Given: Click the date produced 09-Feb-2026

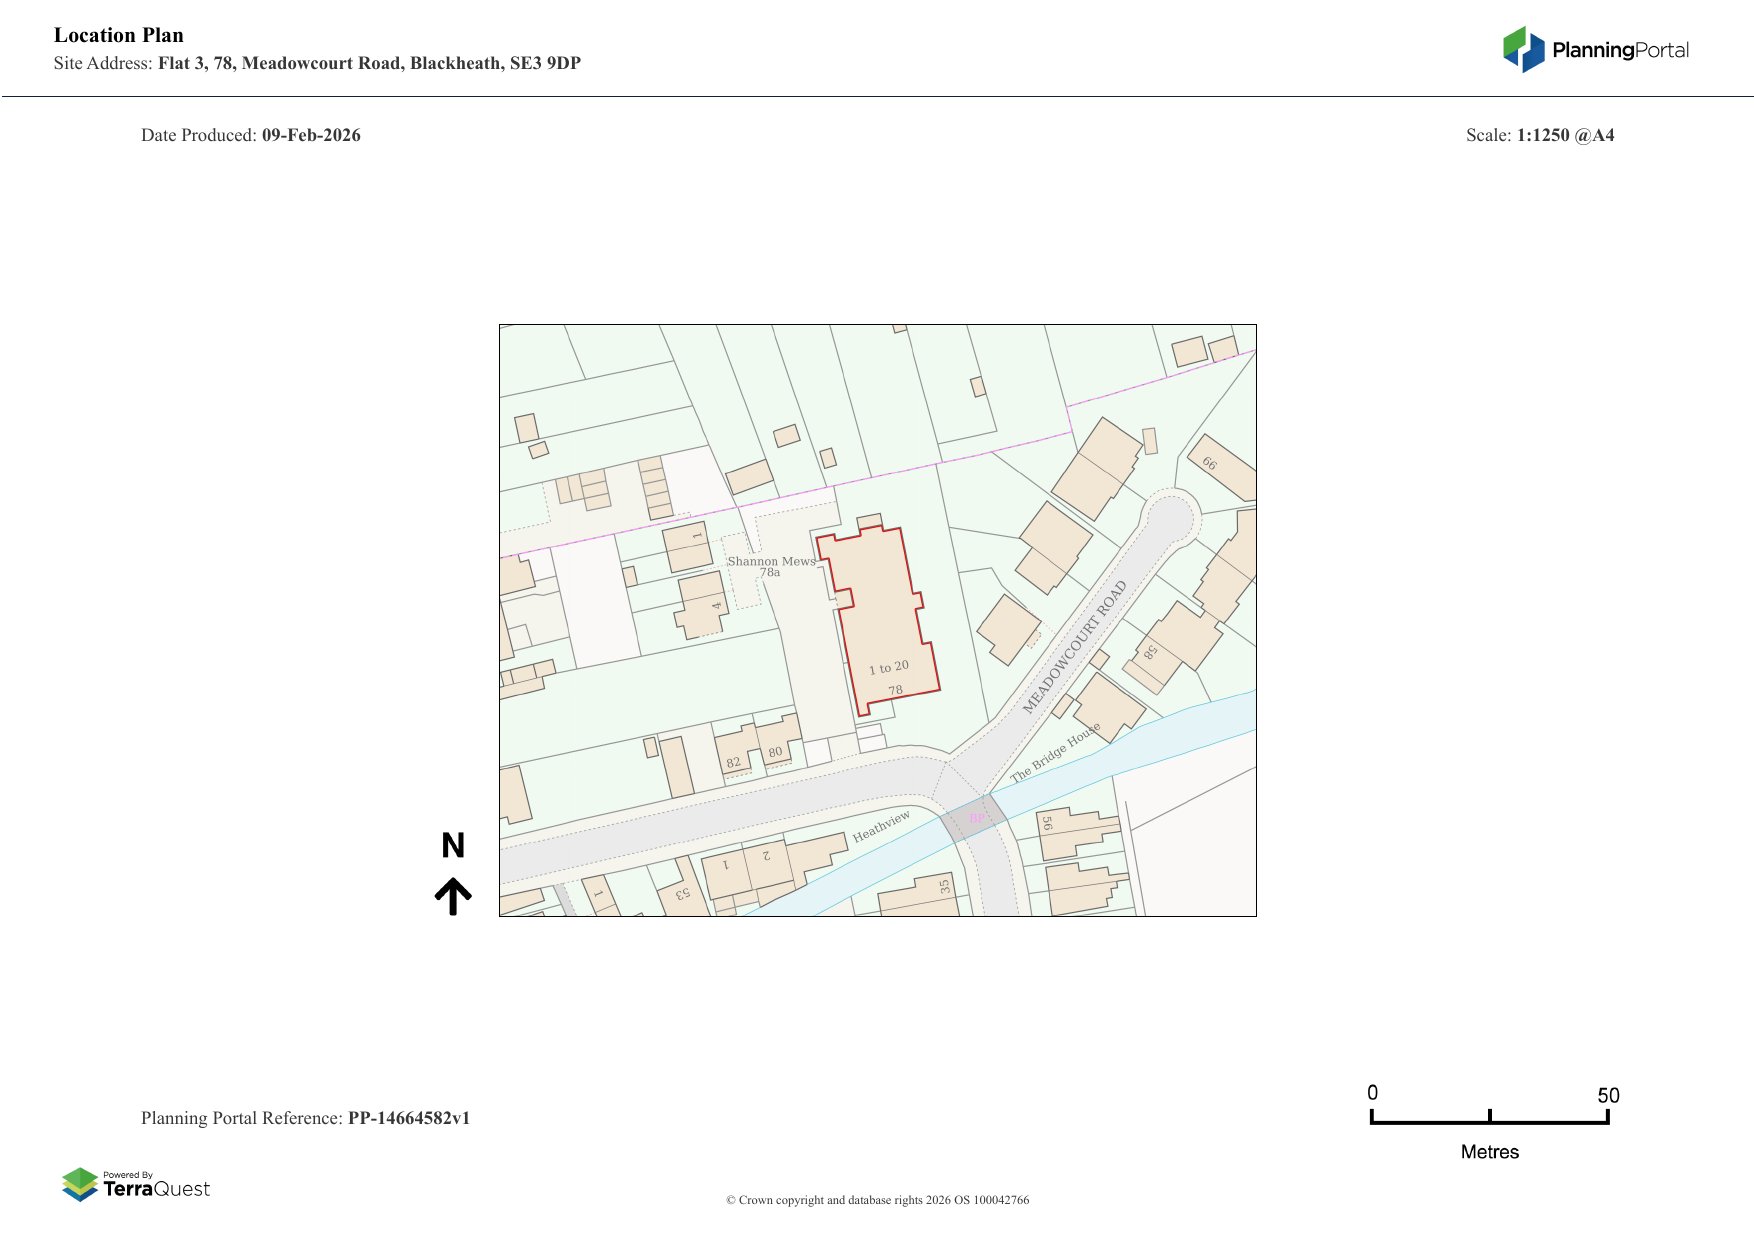Looking at the screenshot, I should tap(311, 135).
